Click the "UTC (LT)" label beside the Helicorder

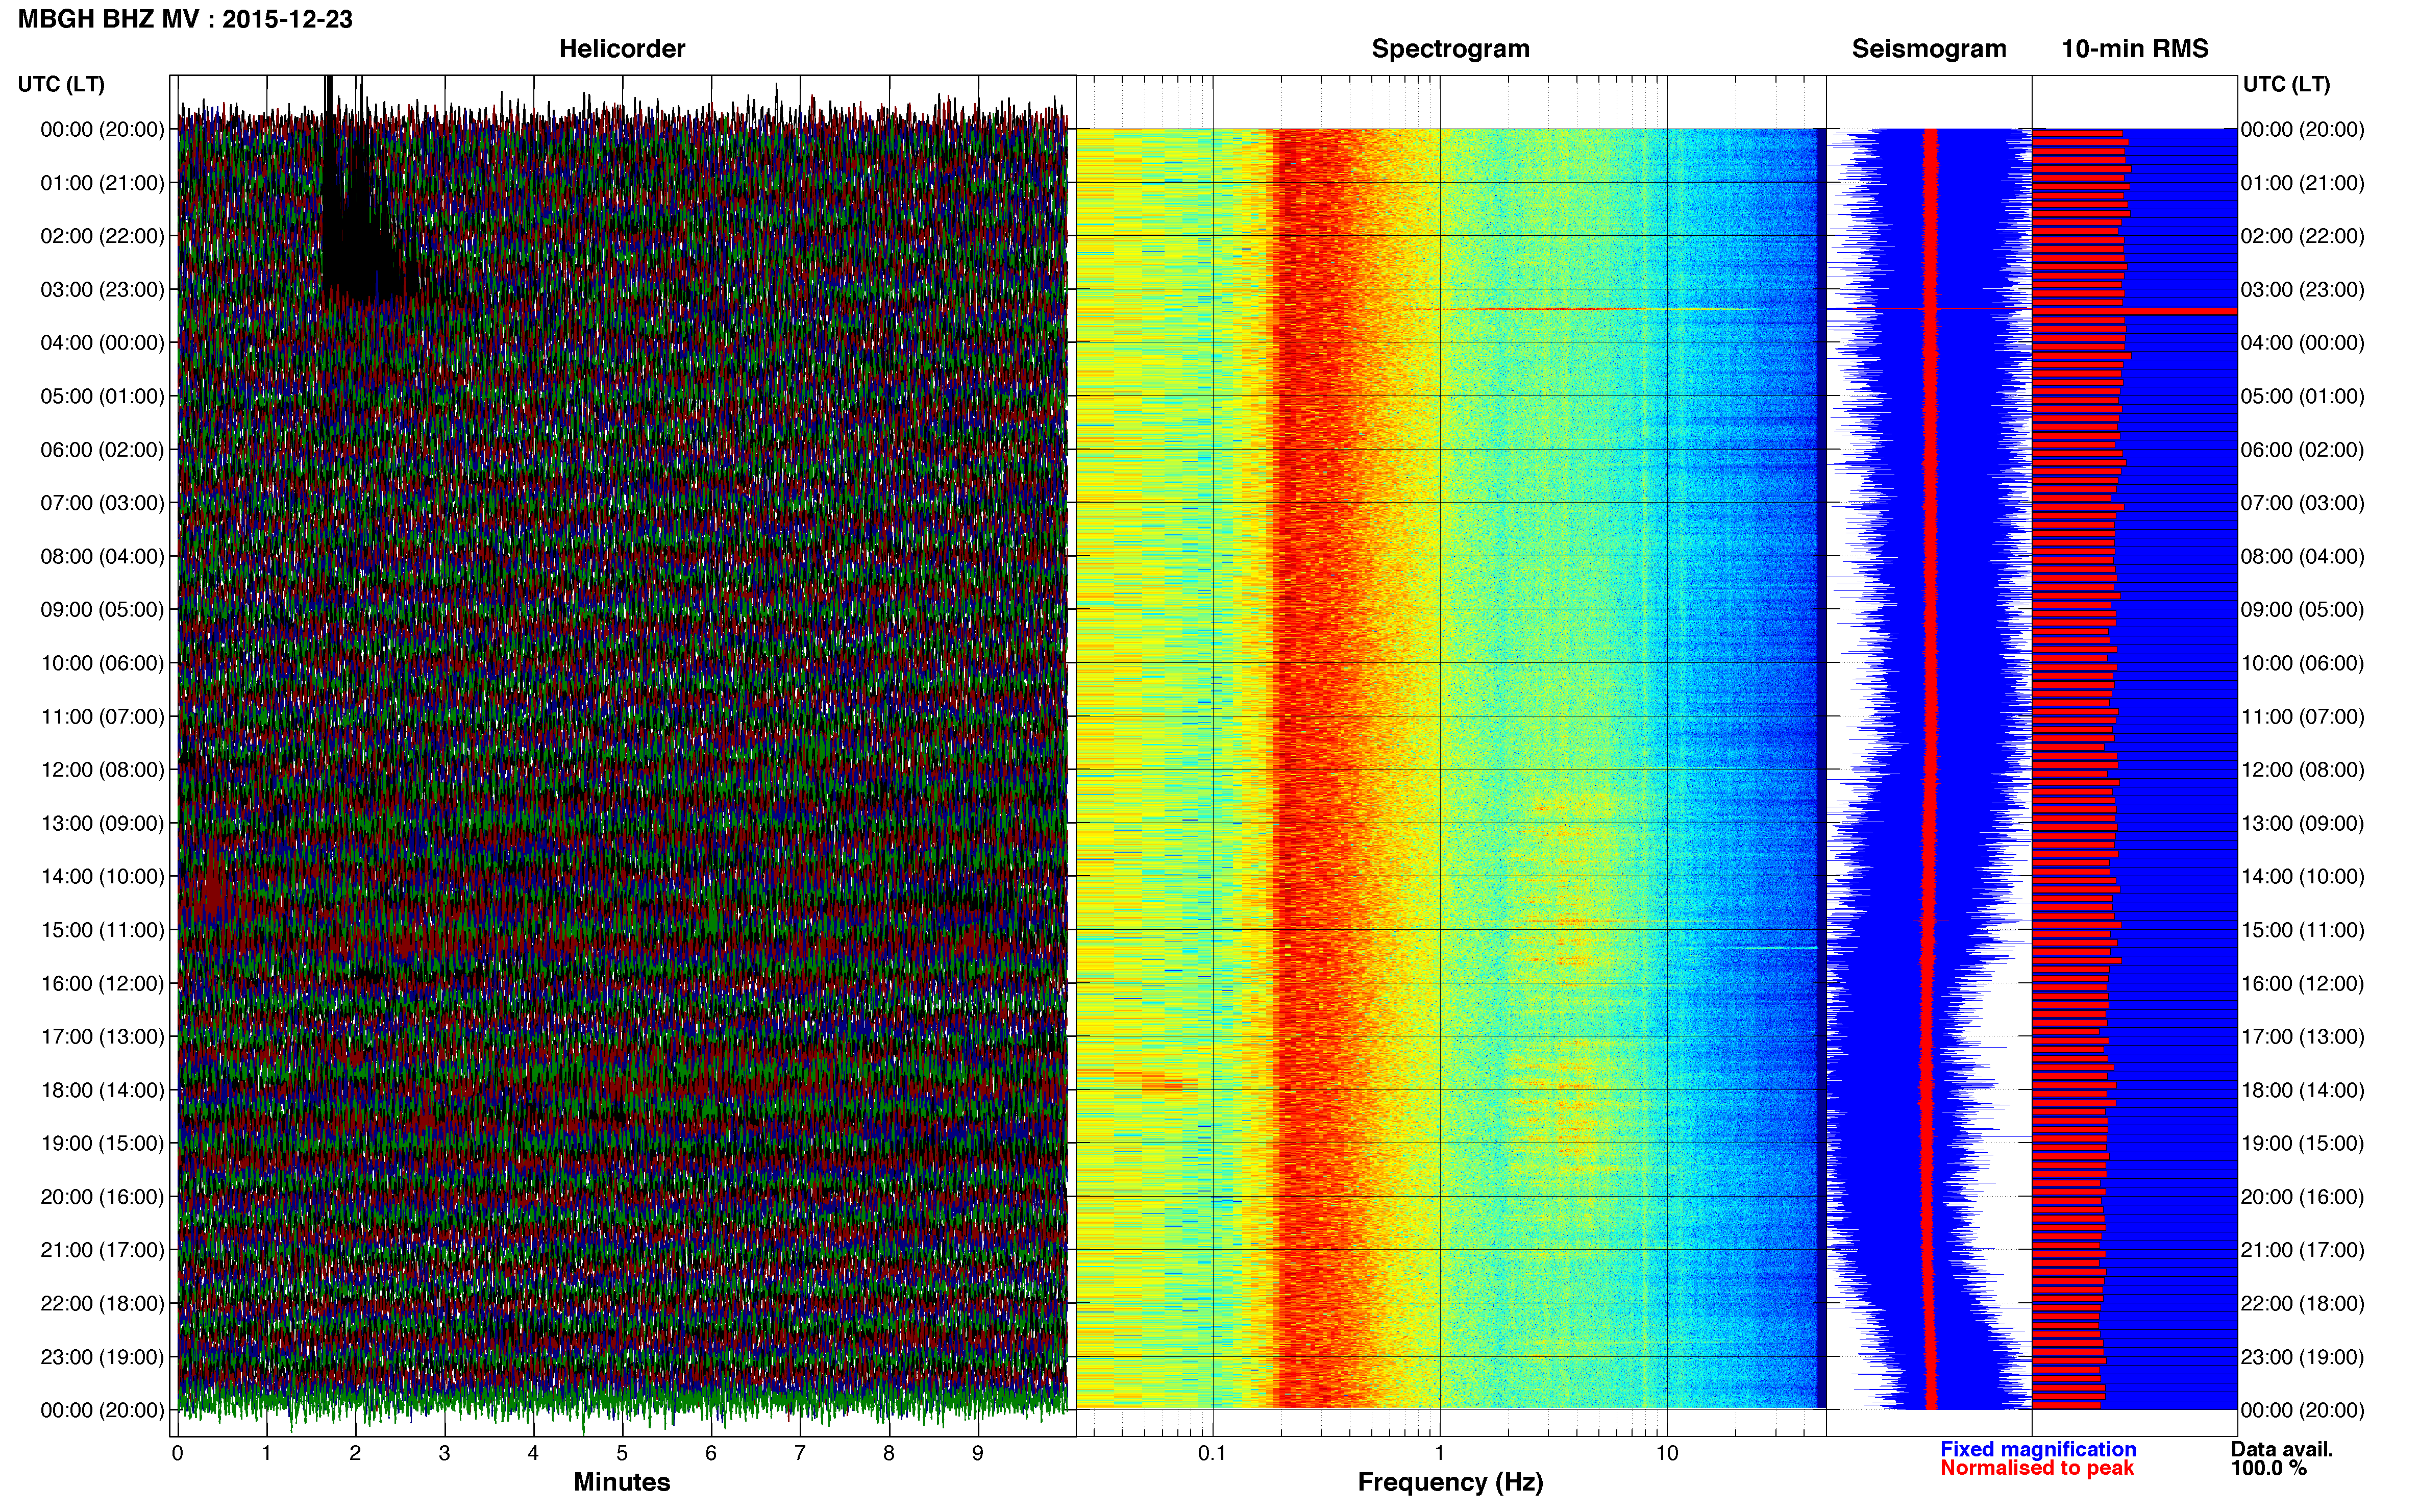point(61,84)
